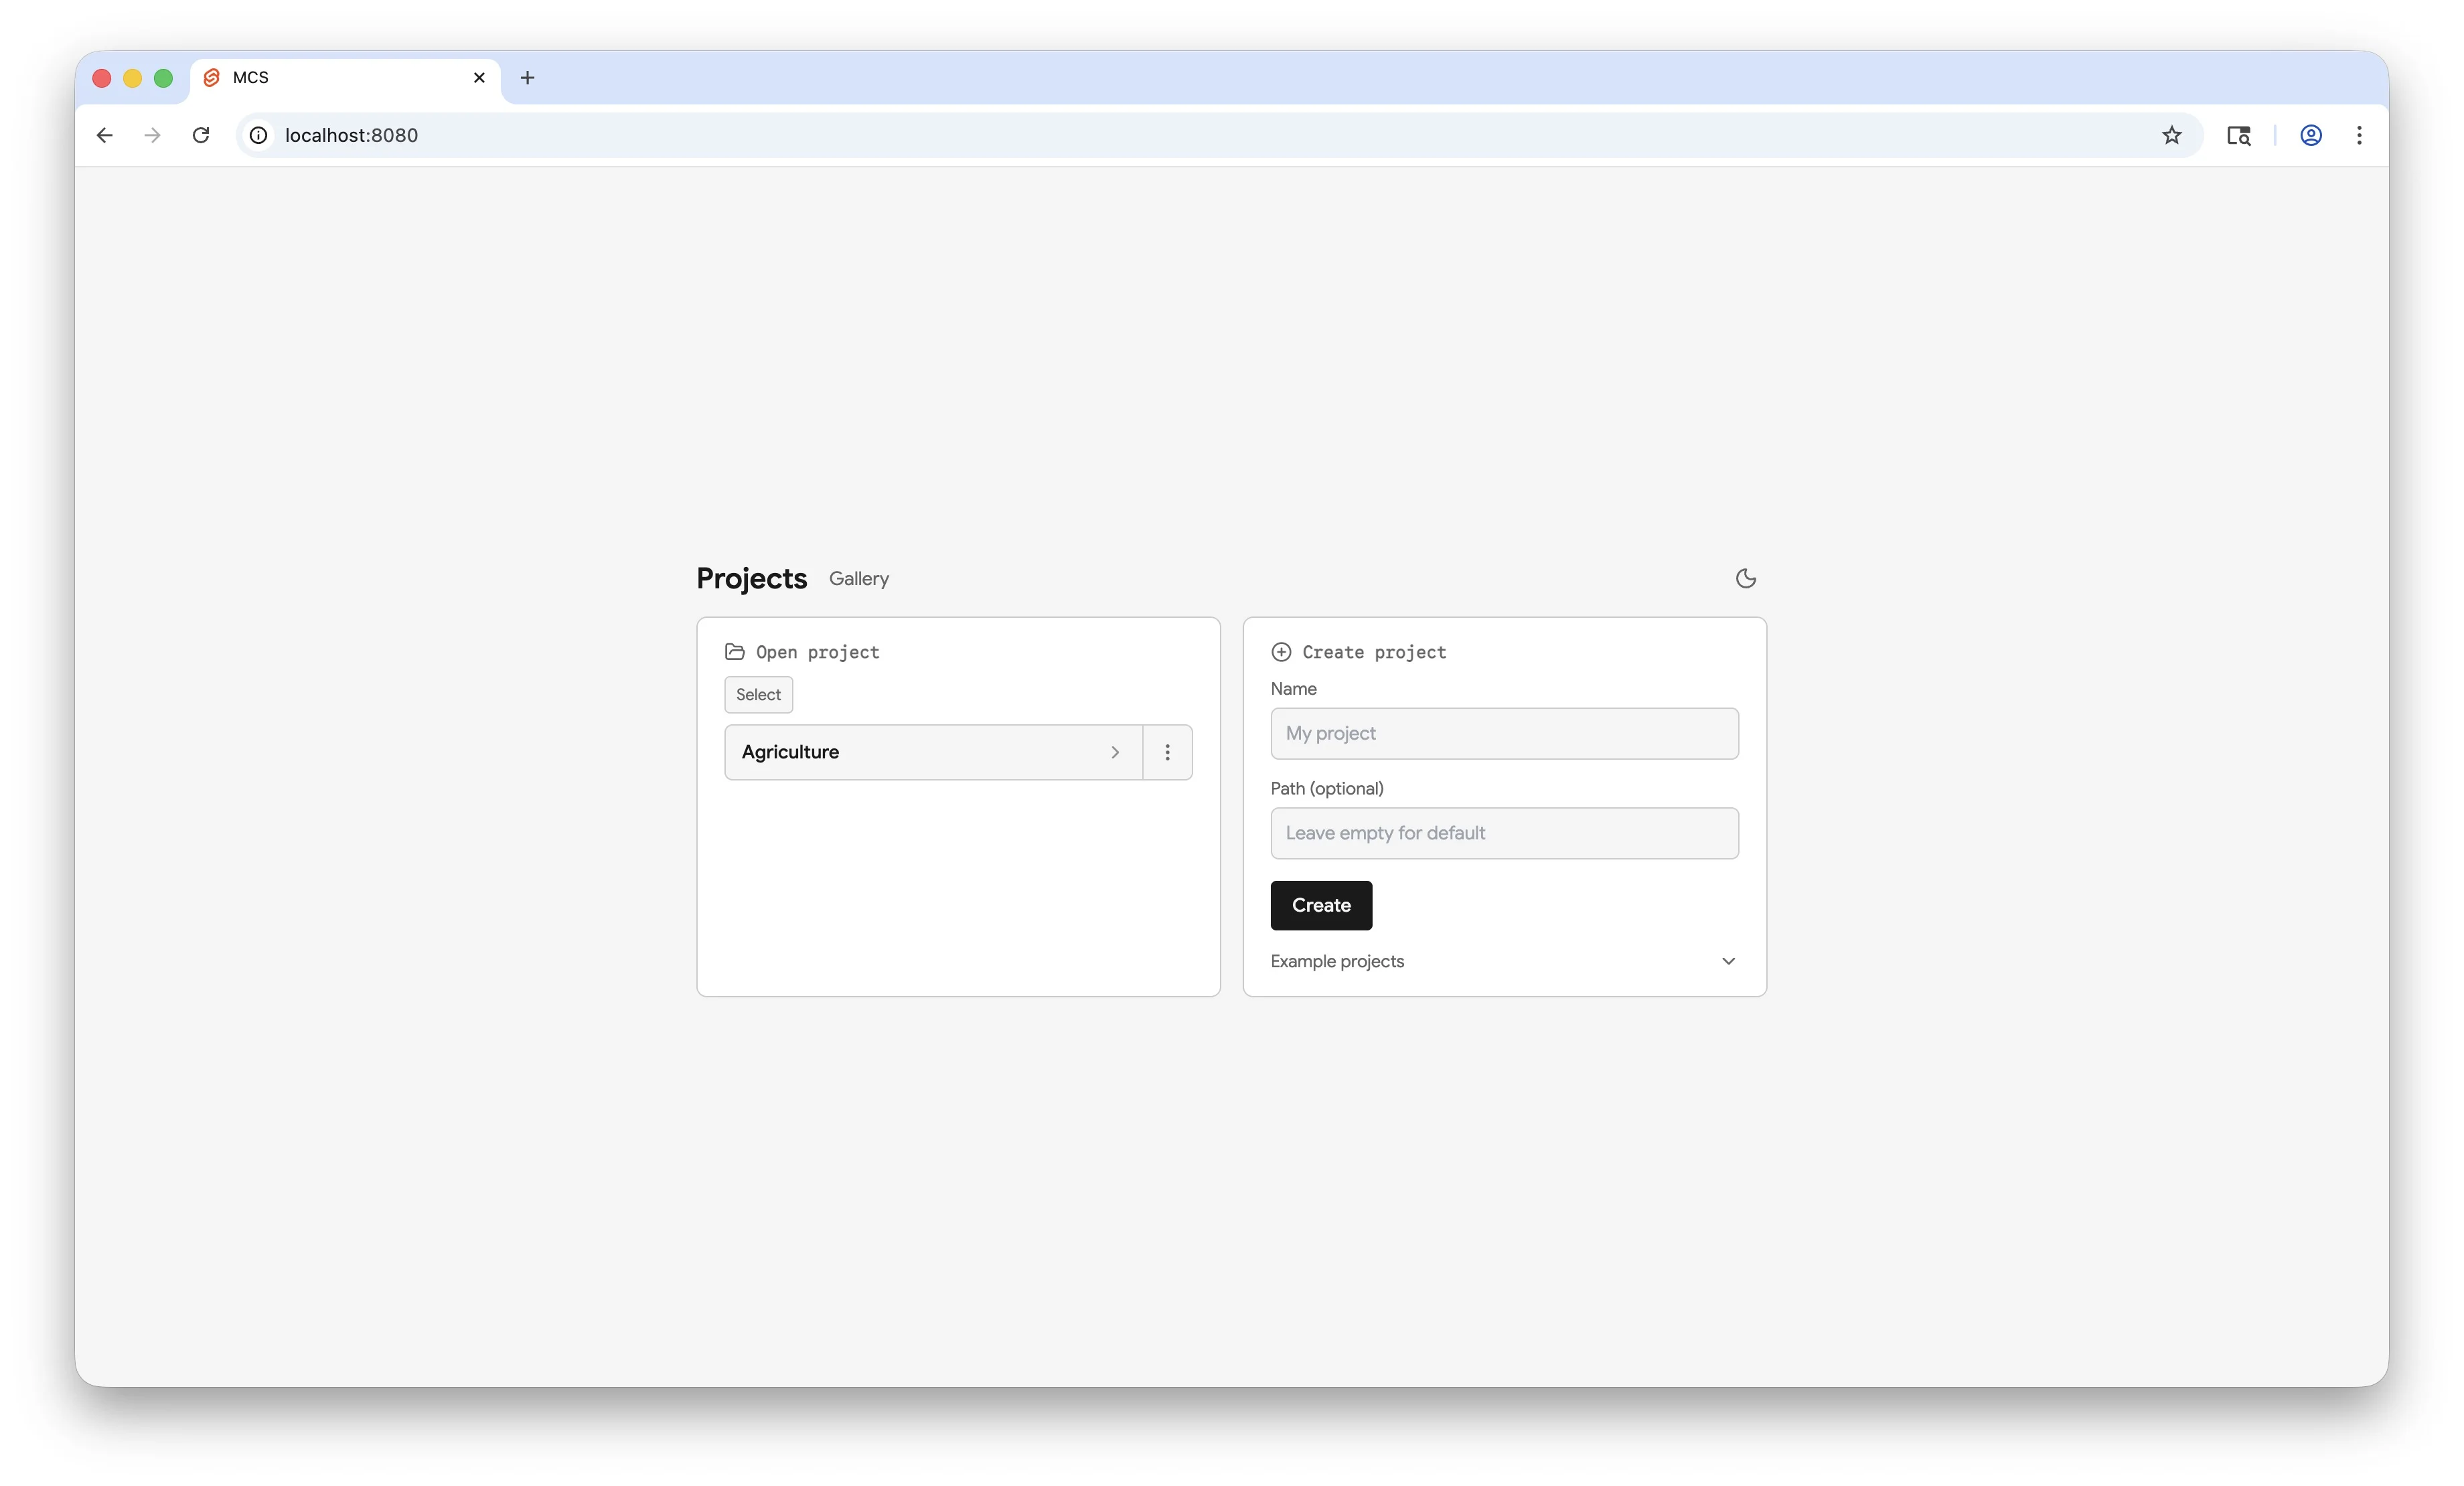The height and width of the screenshot is (1486, 2464).
Task: Open the Agriculture project options menu
Action: (1167, 752)
